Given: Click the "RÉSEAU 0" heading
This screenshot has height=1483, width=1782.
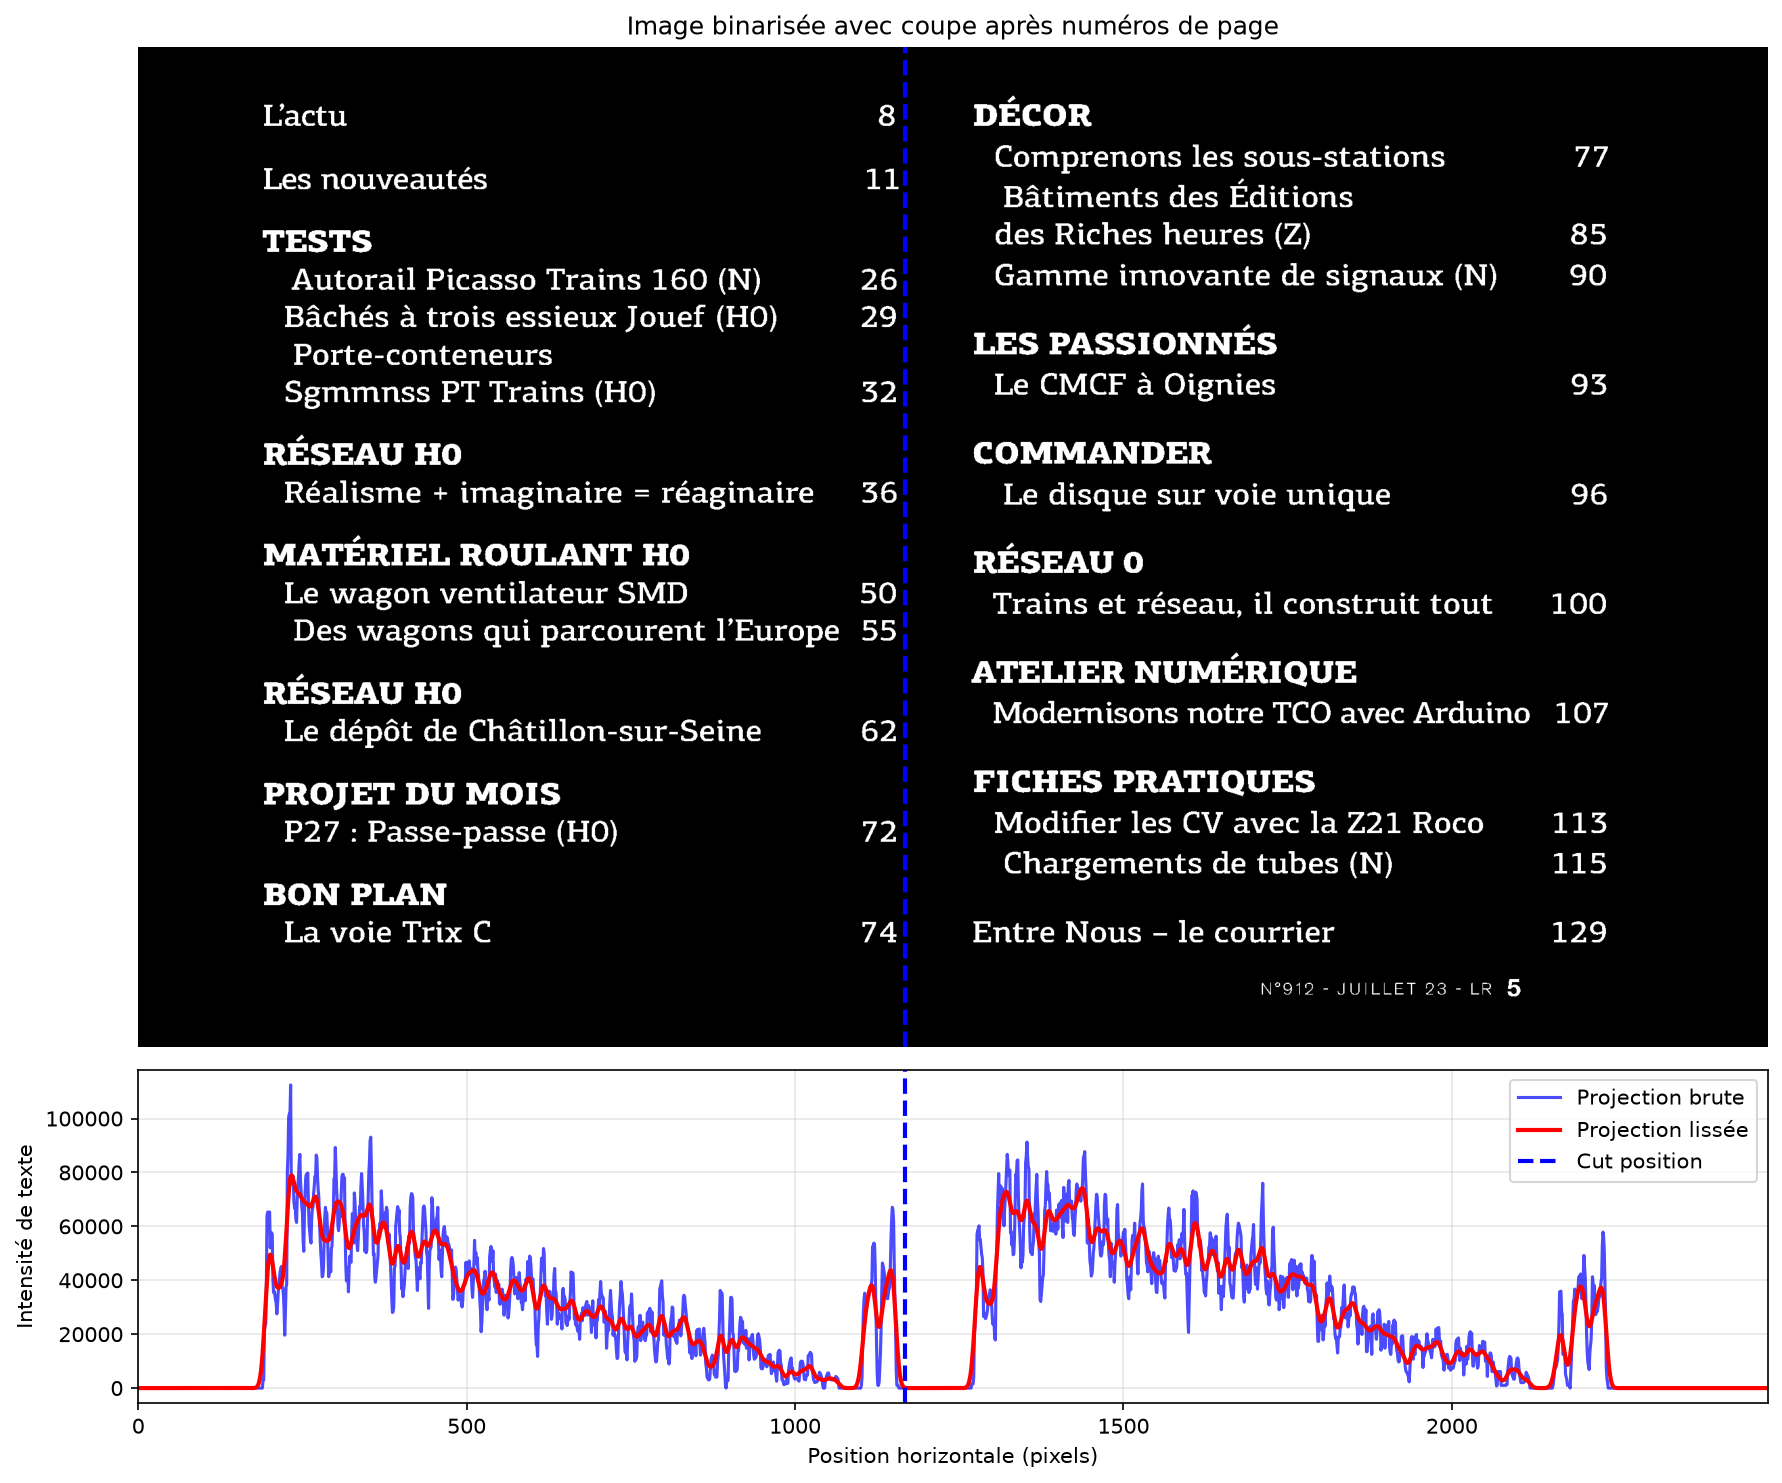Looking at the screenshot, I should tap(1058, 562).
